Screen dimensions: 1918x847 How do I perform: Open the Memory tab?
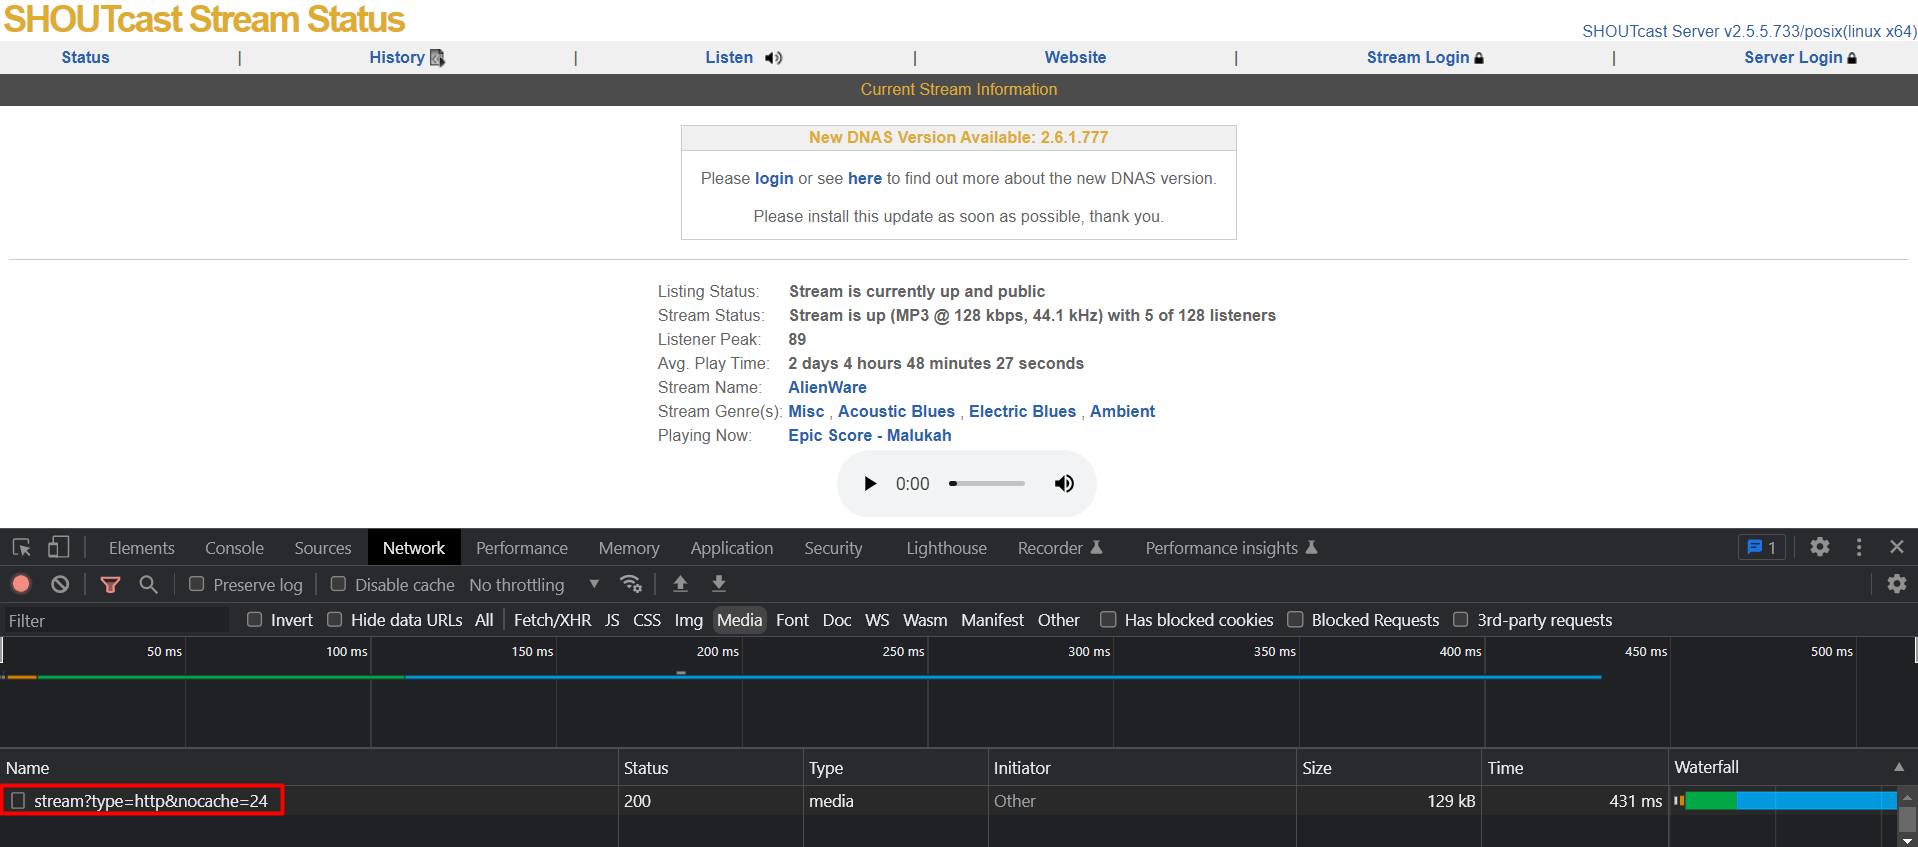coord(629,548)
